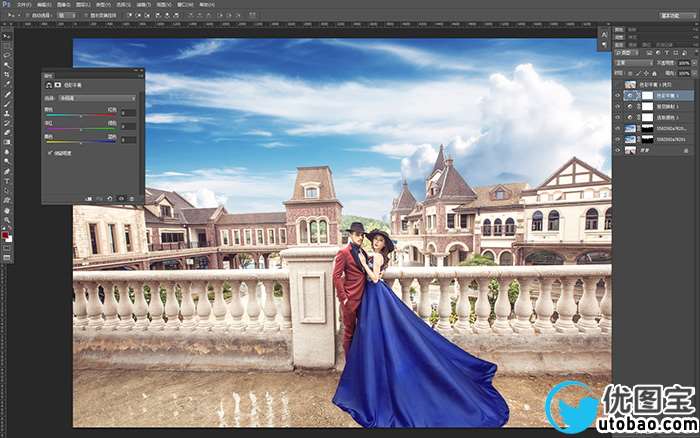Hide the selected 色彩平衡 1 layer
This screenshot has width=700, height=438.
[x=618, y=96]
